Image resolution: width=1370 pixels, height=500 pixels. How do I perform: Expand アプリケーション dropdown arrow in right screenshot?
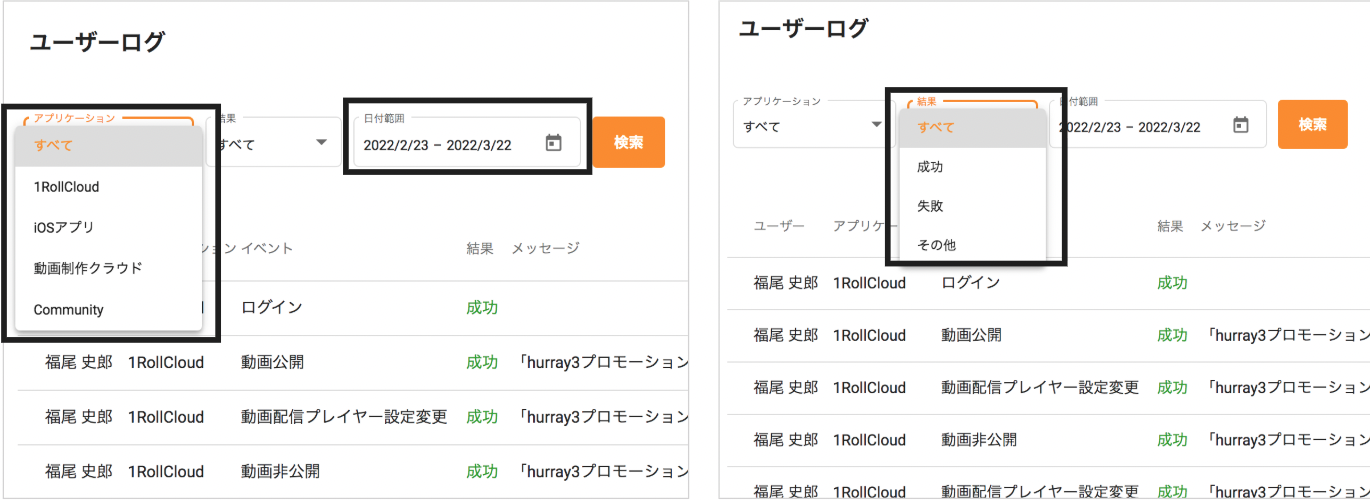877,125
